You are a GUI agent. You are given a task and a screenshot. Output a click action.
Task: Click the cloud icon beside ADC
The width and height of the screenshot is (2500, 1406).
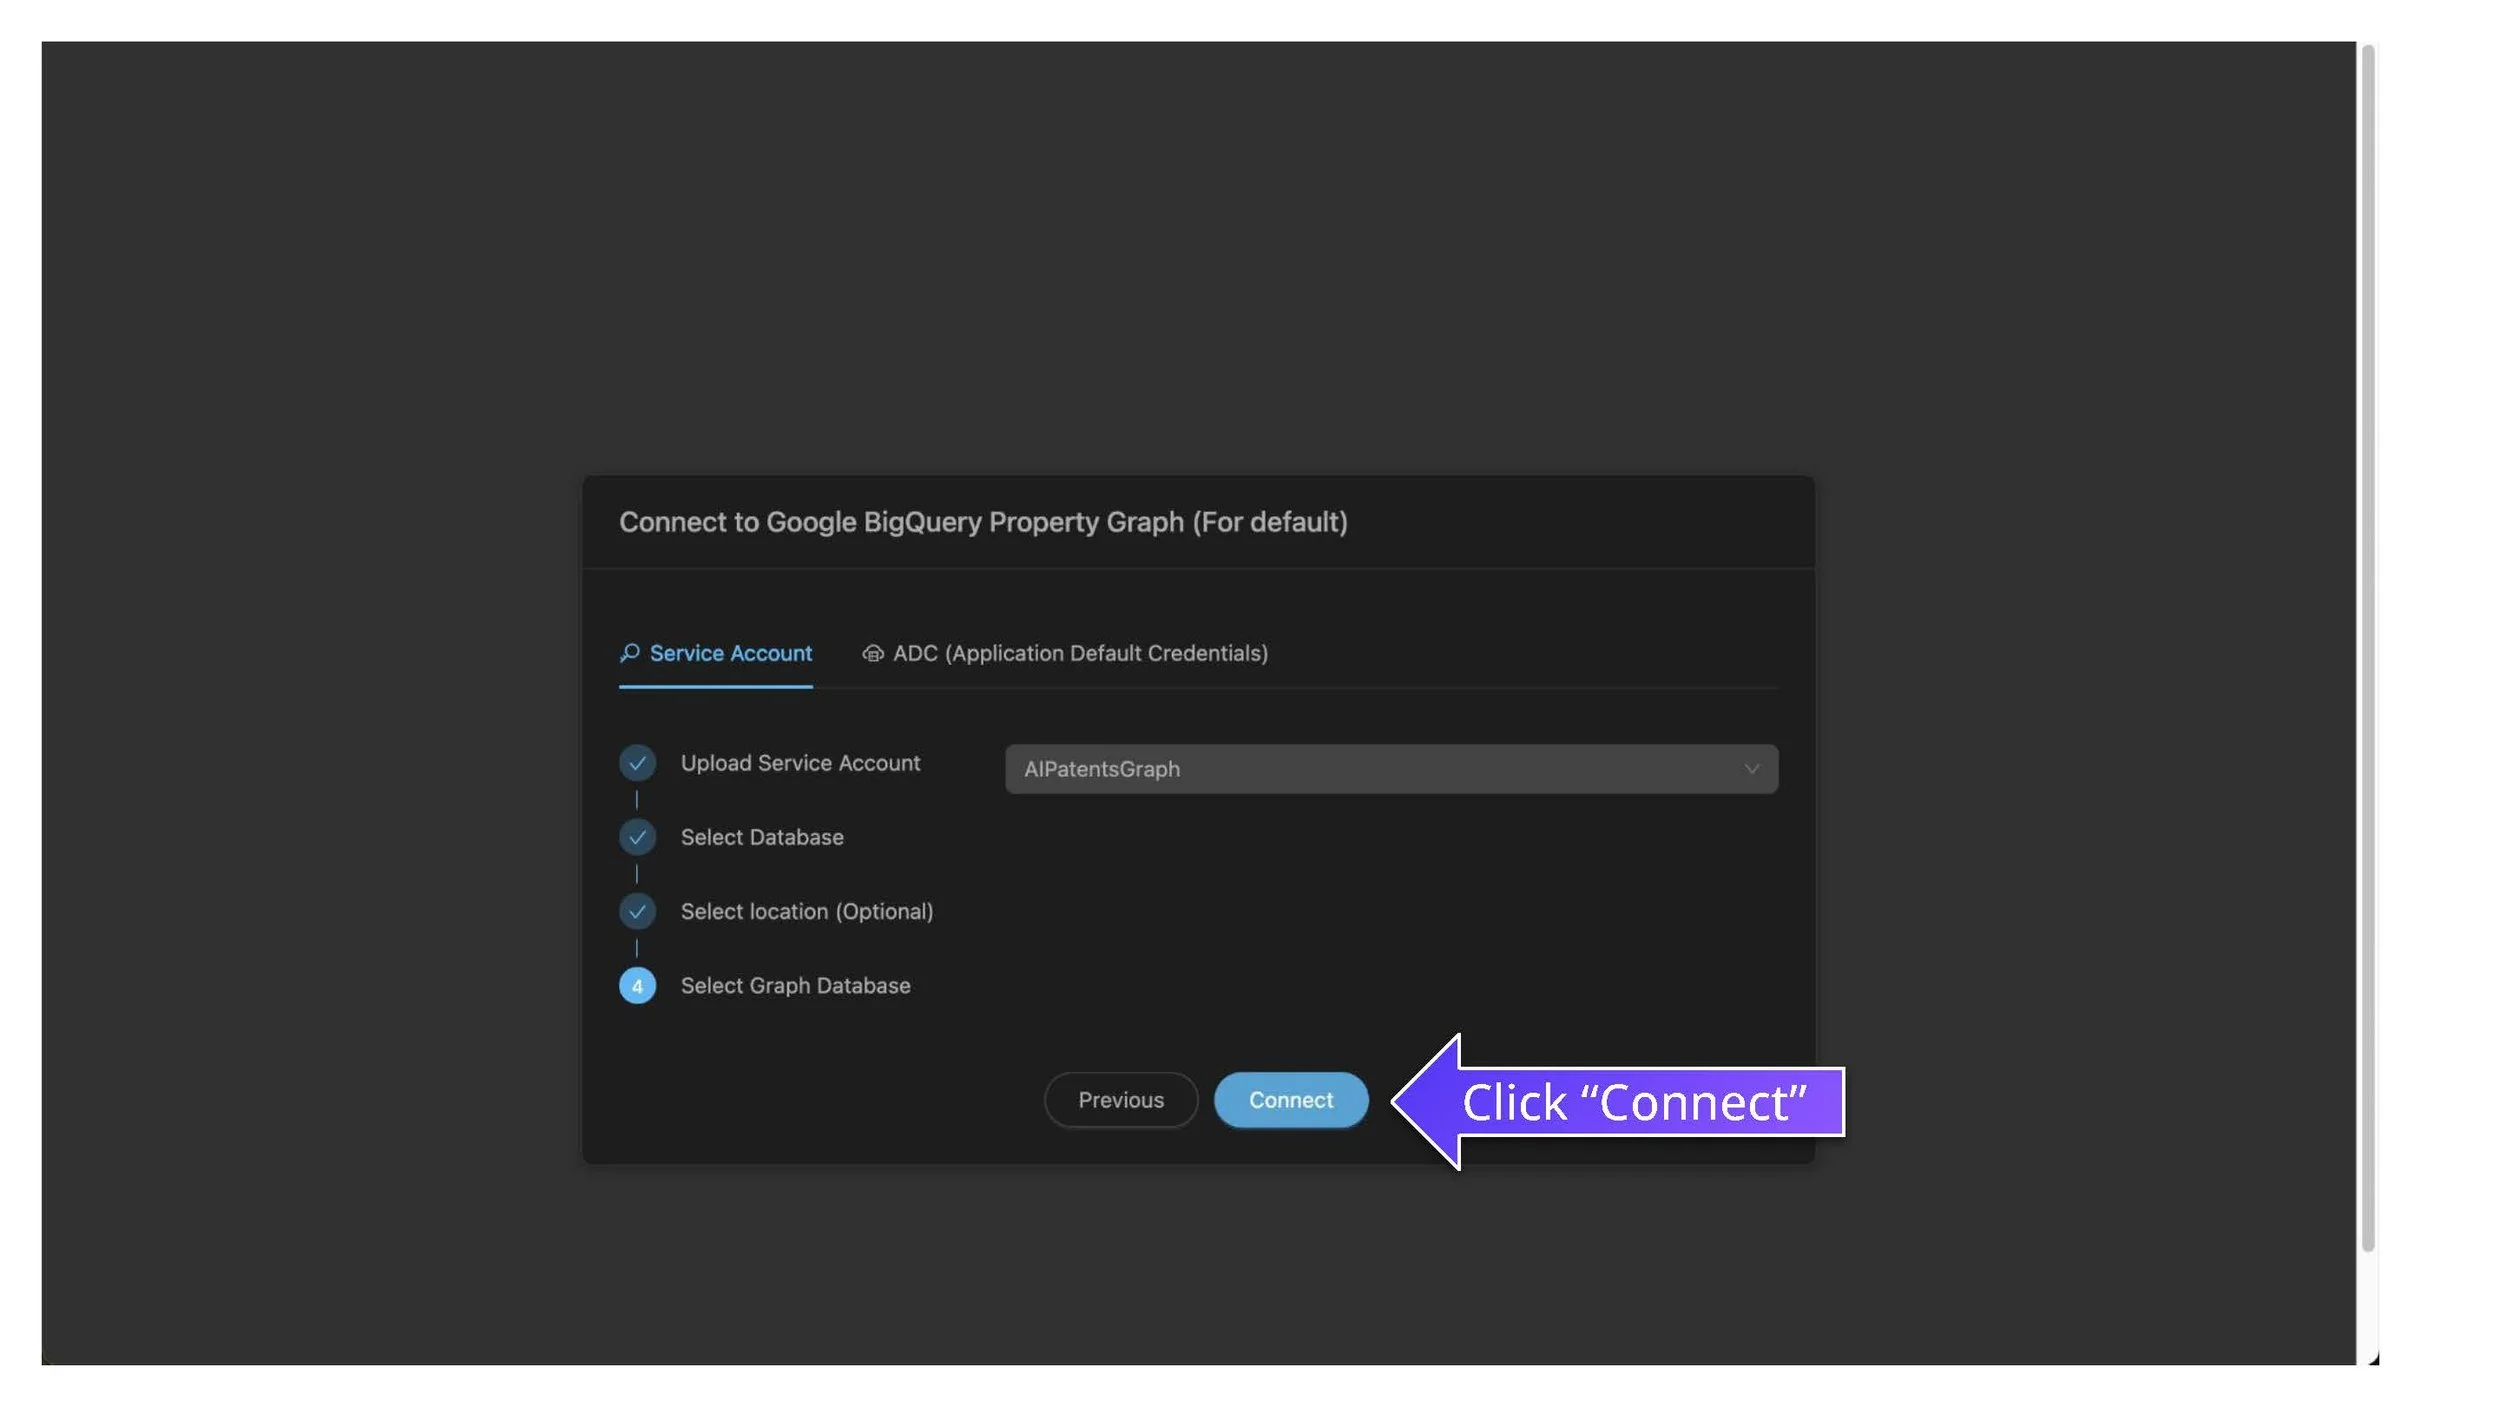click(872, 653)
